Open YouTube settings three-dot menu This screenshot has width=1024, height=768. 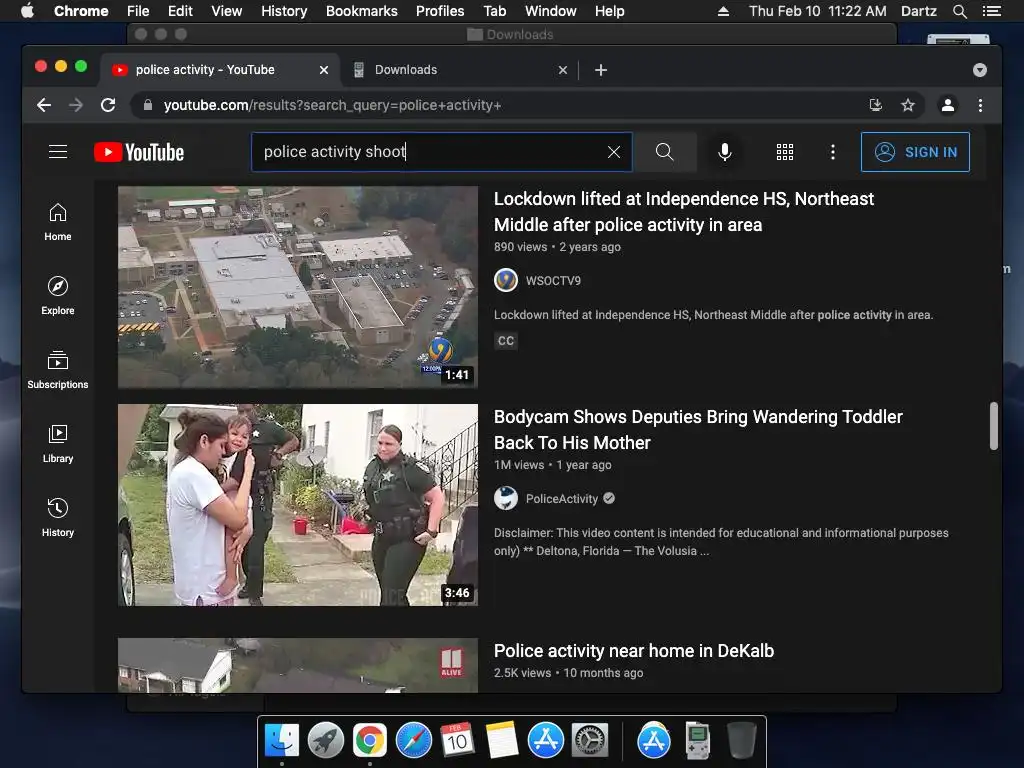pos(833,152)
